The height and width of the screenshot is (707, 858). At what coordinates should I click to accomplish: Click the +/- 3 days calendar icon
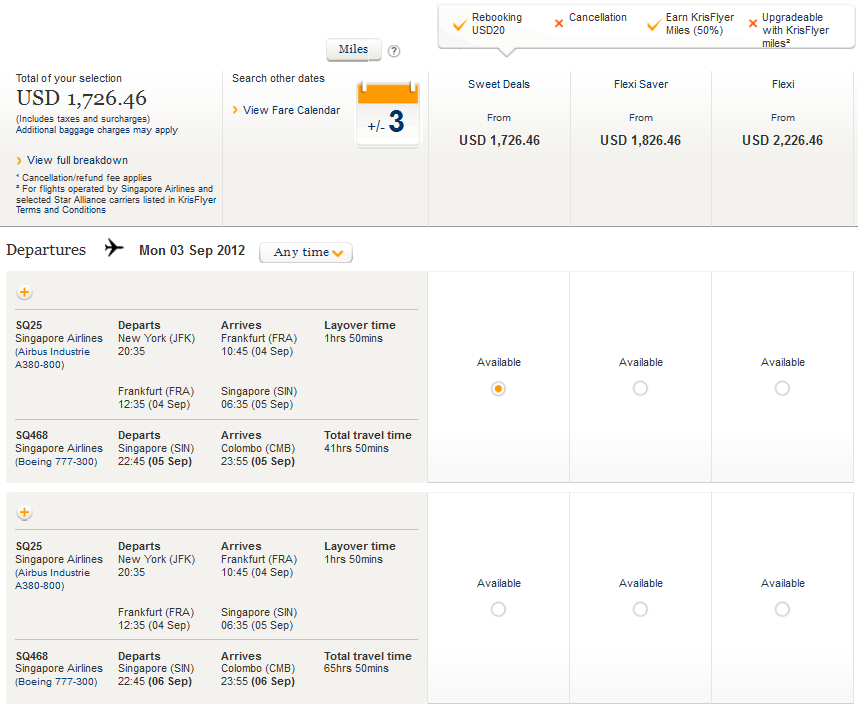click(388, 116)
